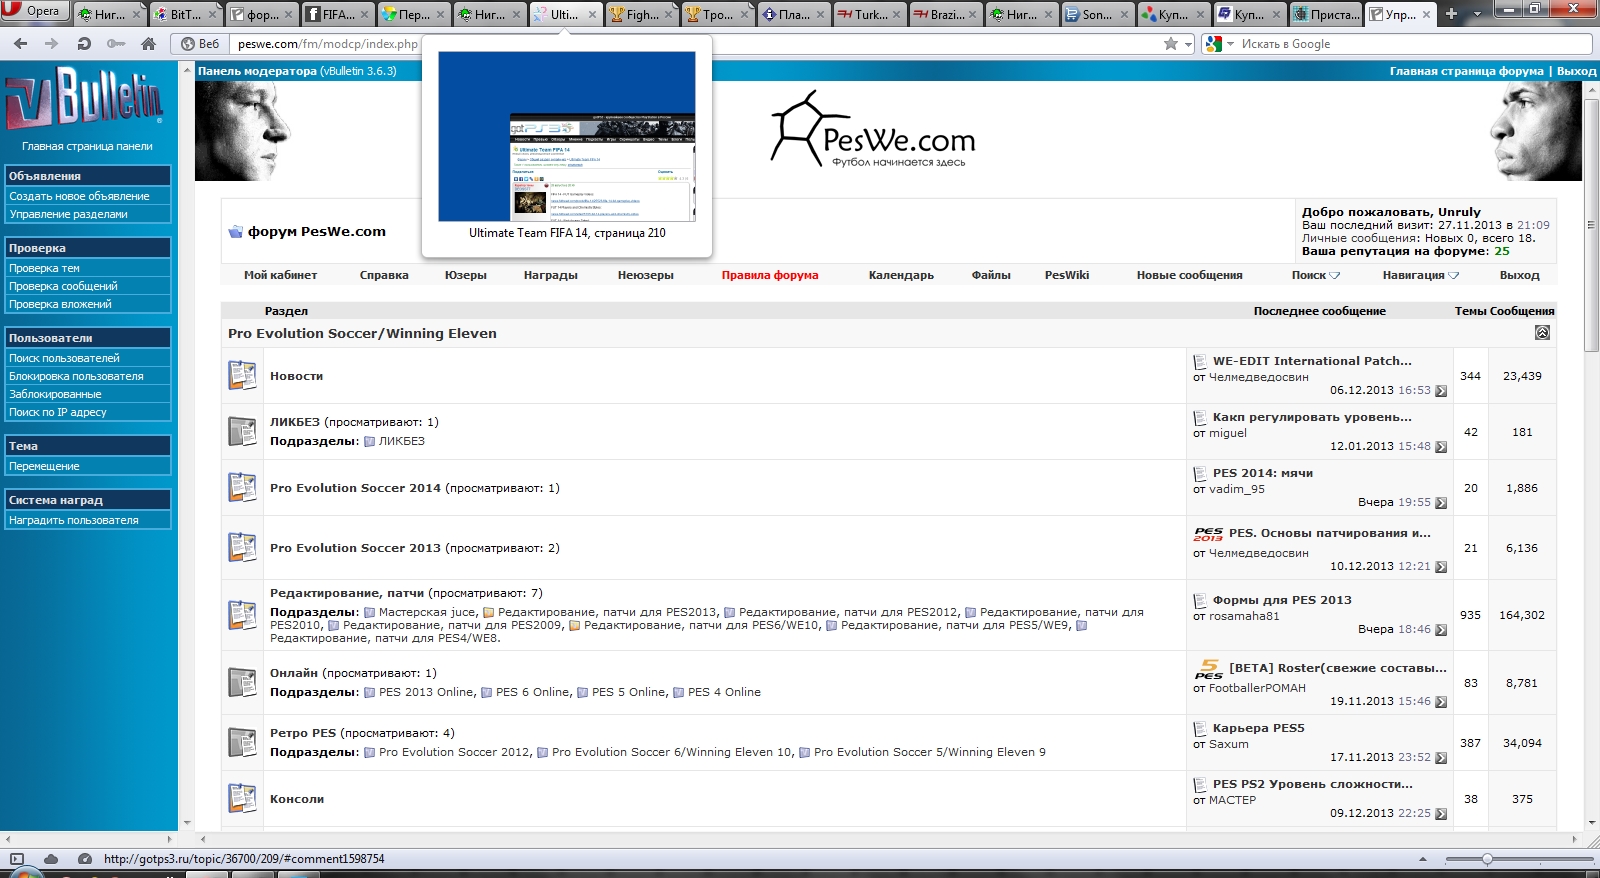The width and height of the screenshot is (1600, 878).
Task: Switch to the Figh... tab
Action: 641,14
